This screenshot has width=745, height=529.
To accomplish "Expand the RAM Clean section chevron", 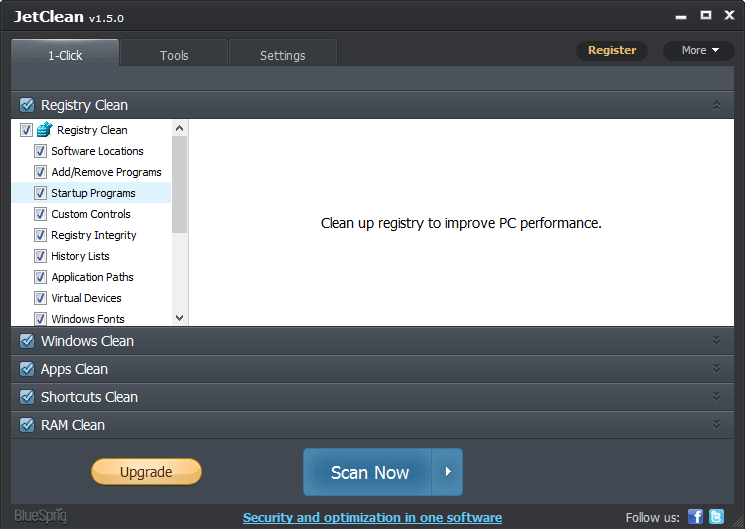I will tap(716, 425).
